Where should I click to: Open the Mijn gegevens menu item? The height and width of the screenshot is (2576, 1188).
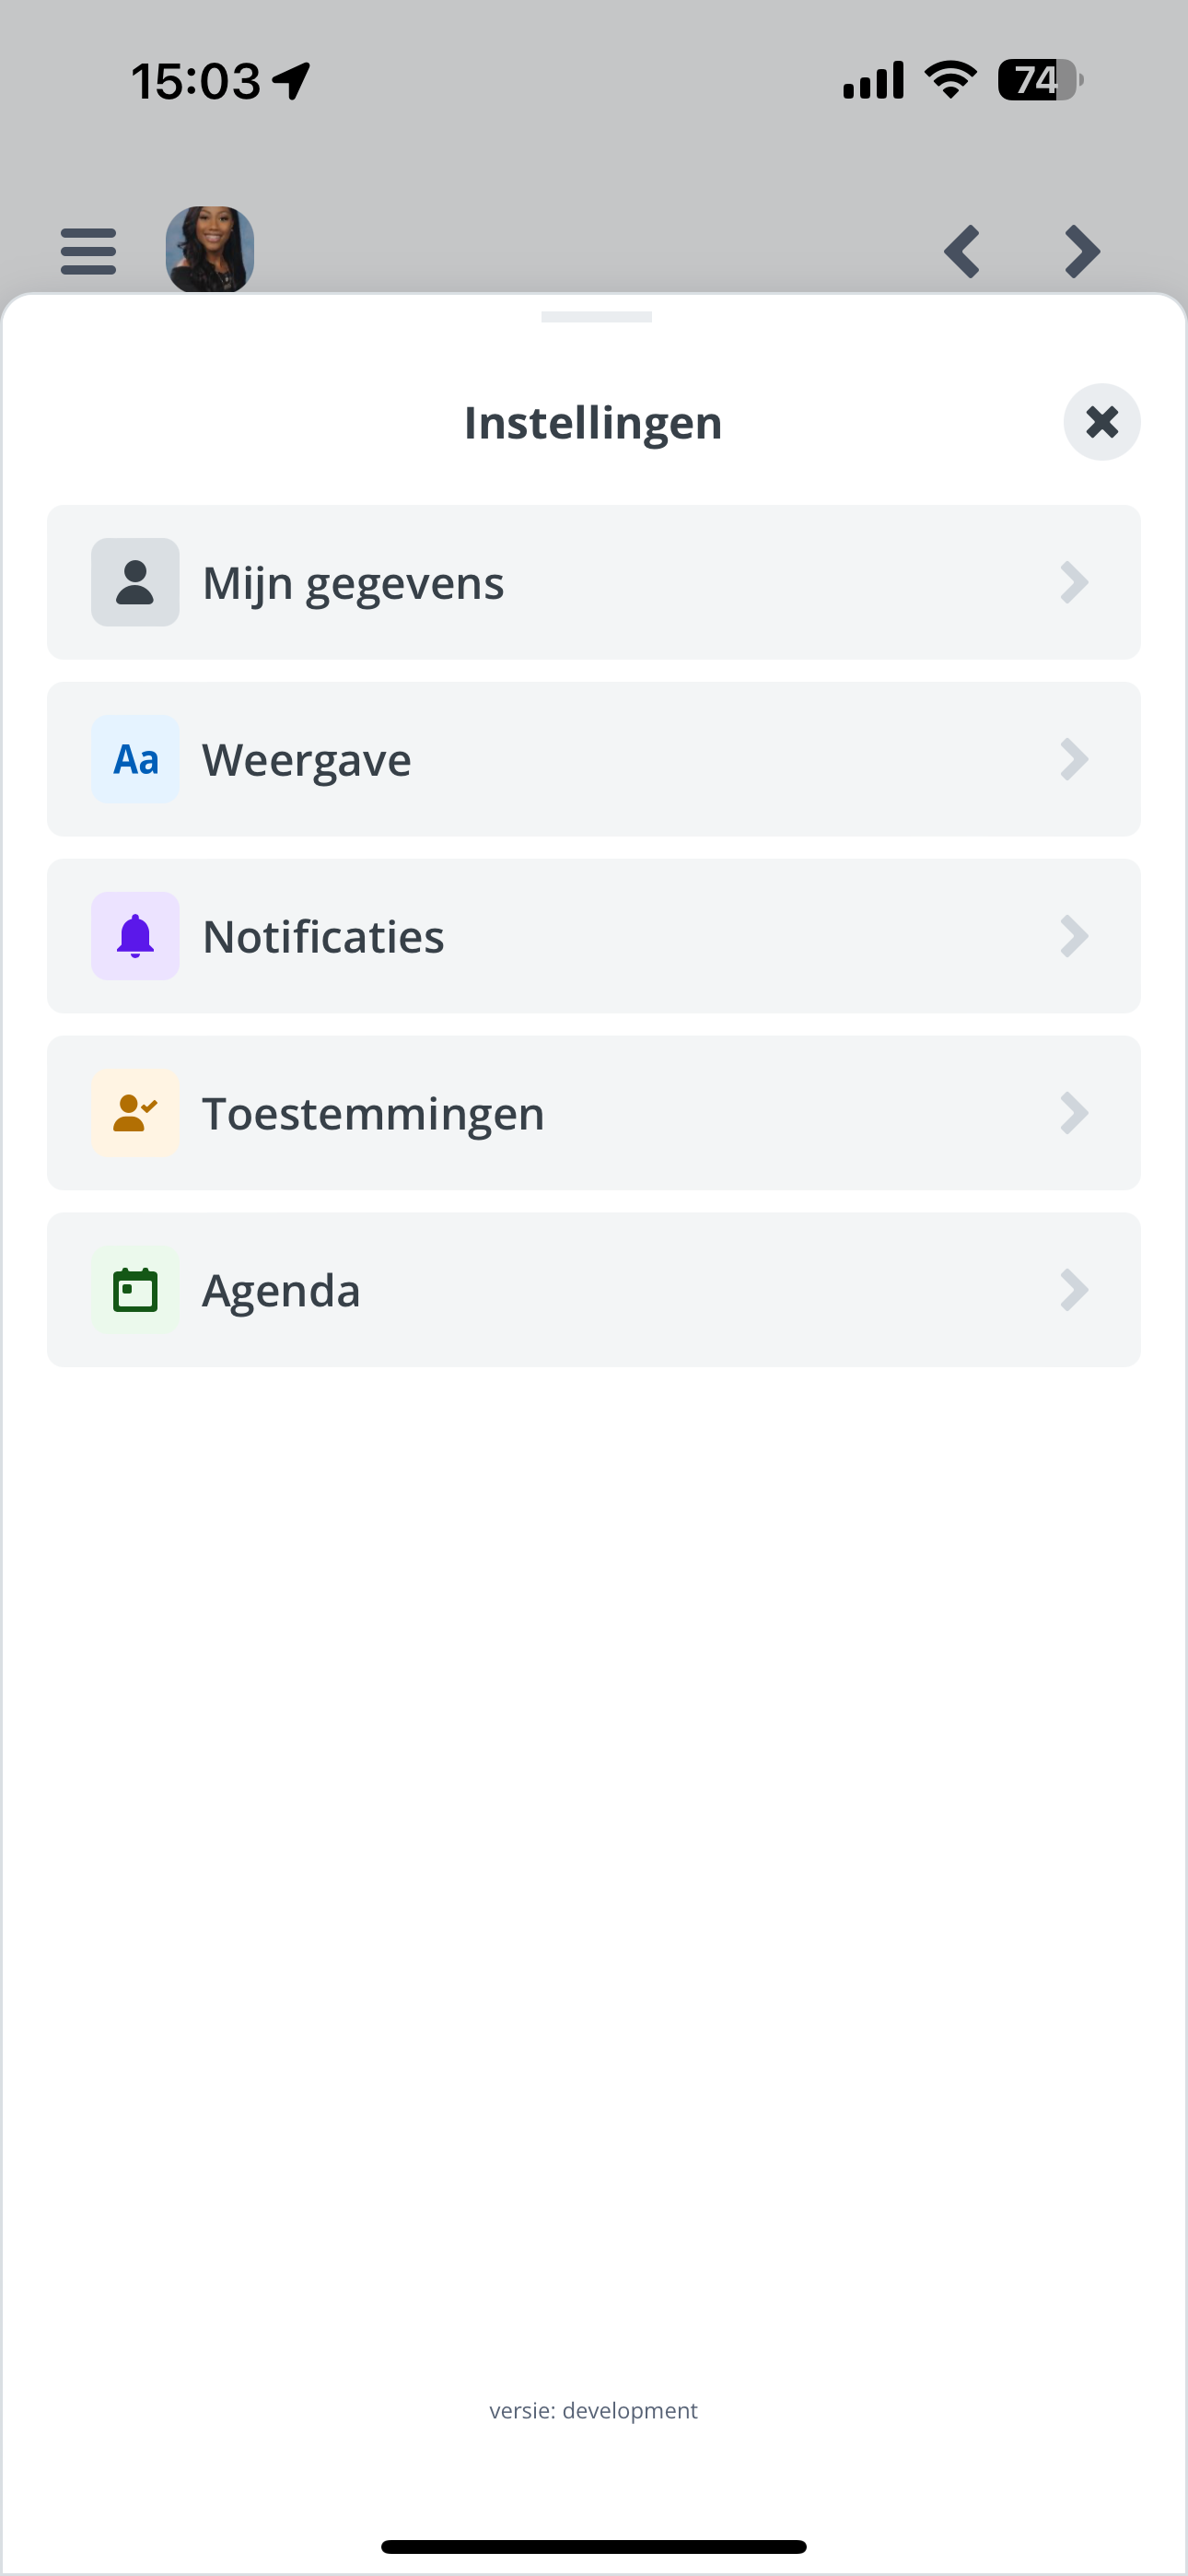point(594,583)
